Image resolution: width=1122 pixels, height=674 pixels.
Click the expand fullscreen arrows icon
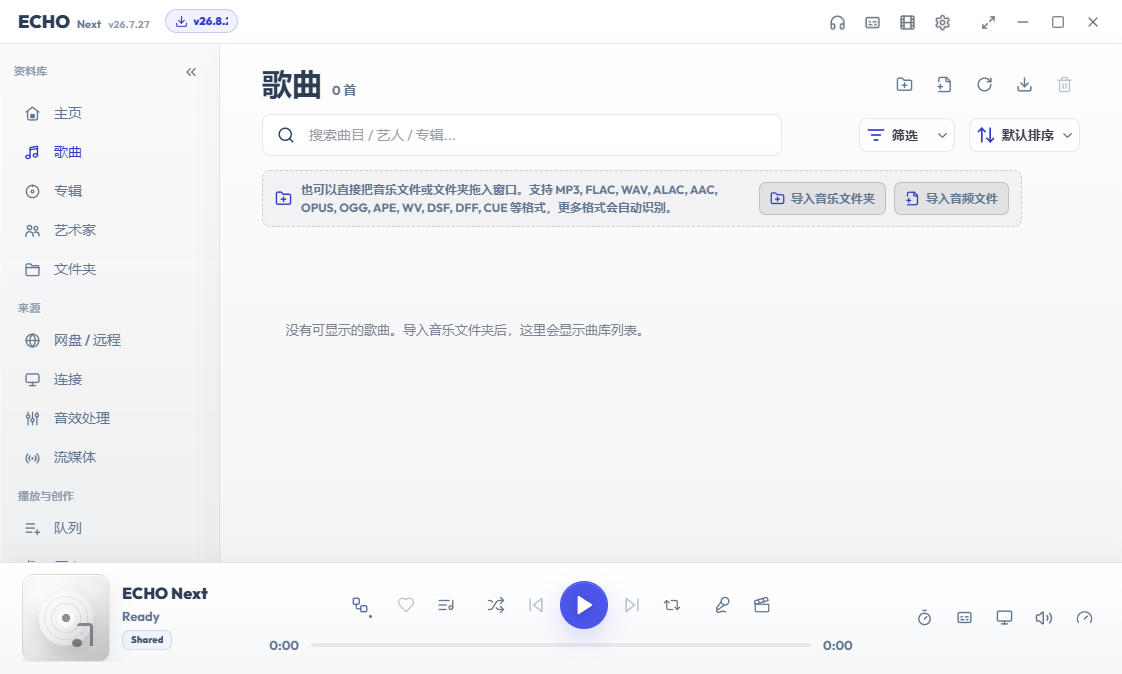pyautogui.click(x=988, y=23)
